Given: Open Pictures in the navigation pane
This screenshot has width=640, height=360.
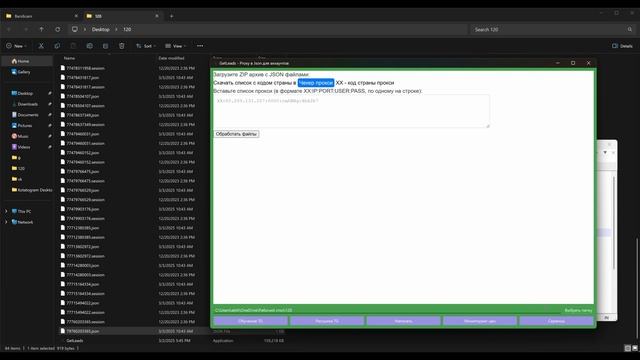Looking at the screenshot, I should 22,125.
